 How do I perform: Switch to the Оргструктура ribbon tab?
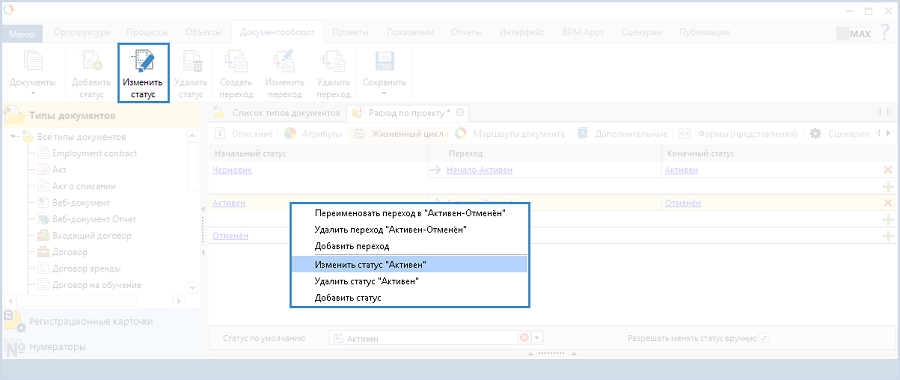point(82,32)
